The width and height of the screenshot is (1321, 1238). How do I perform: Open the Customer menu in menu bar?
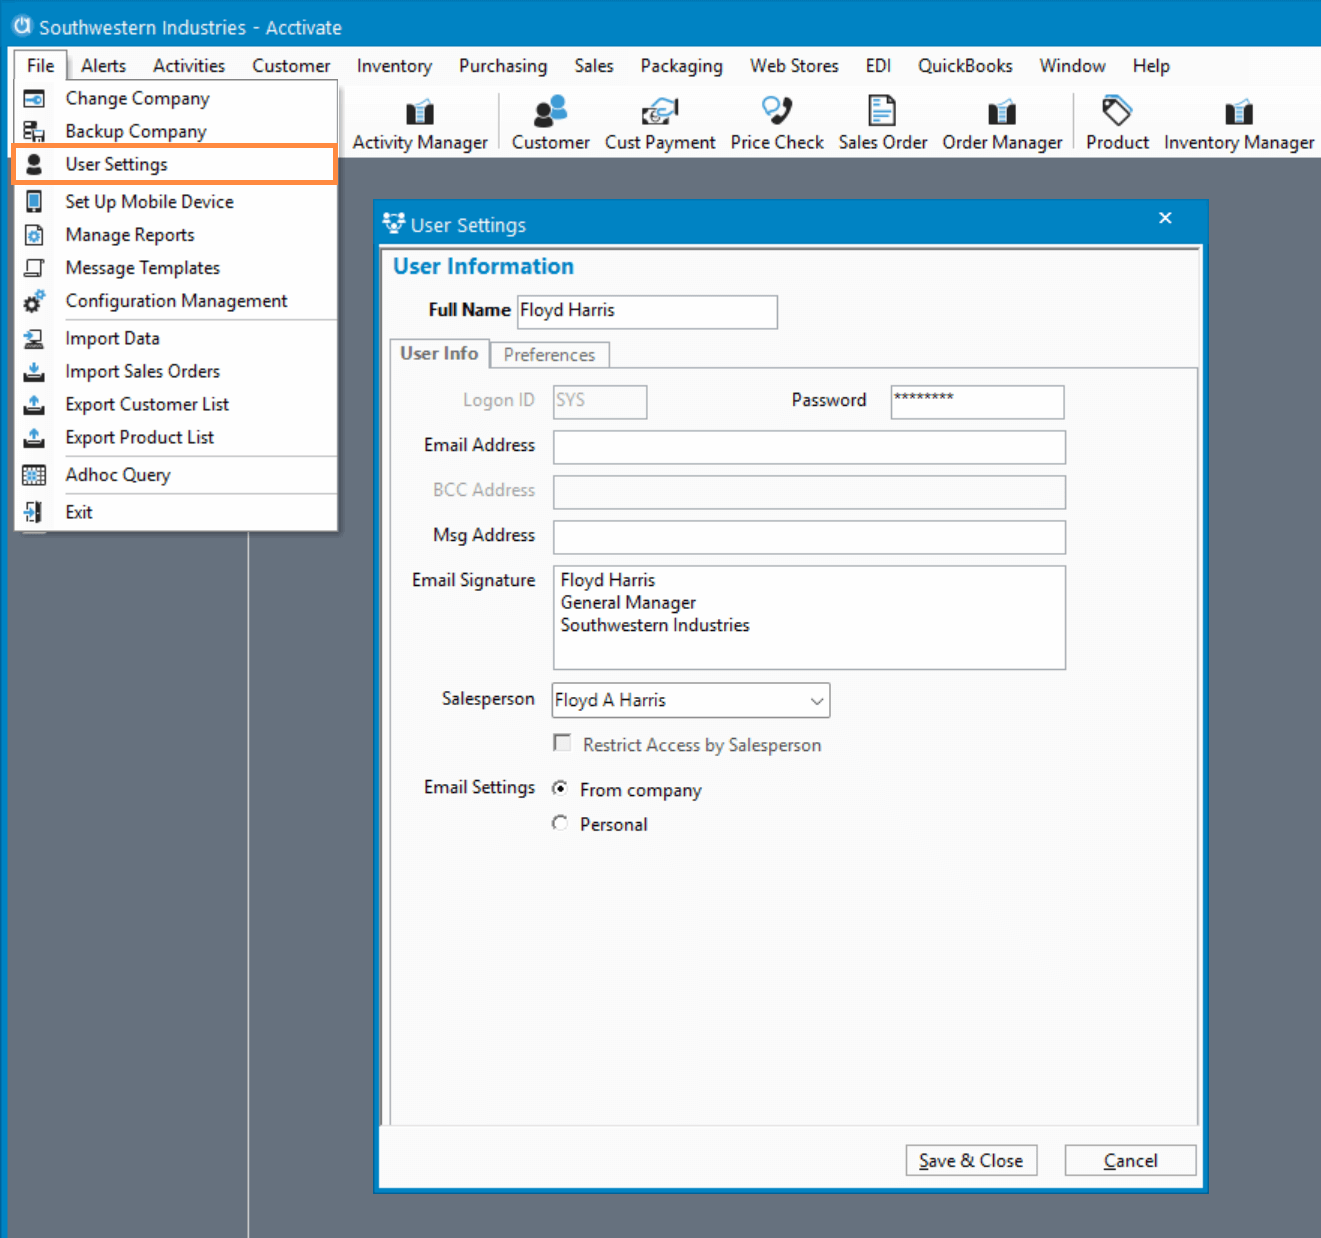291,66
